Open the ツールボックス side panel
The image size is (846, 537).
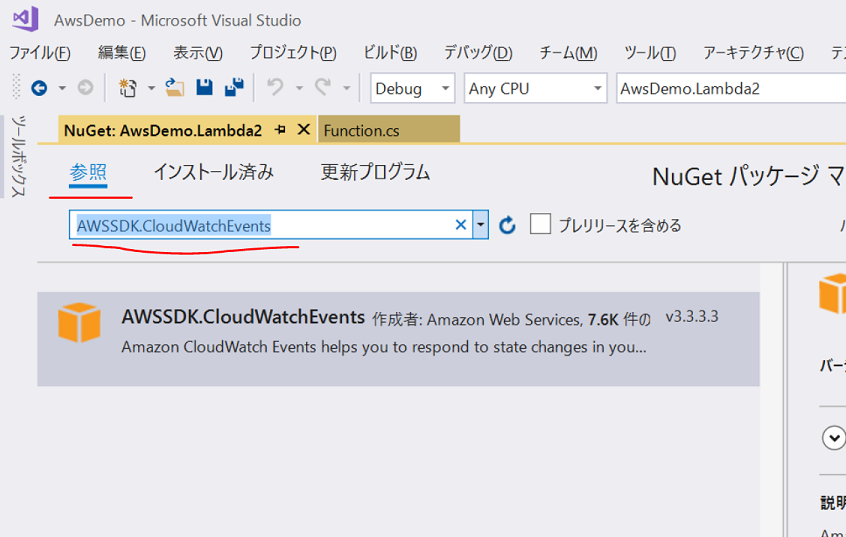coord(18,156)
